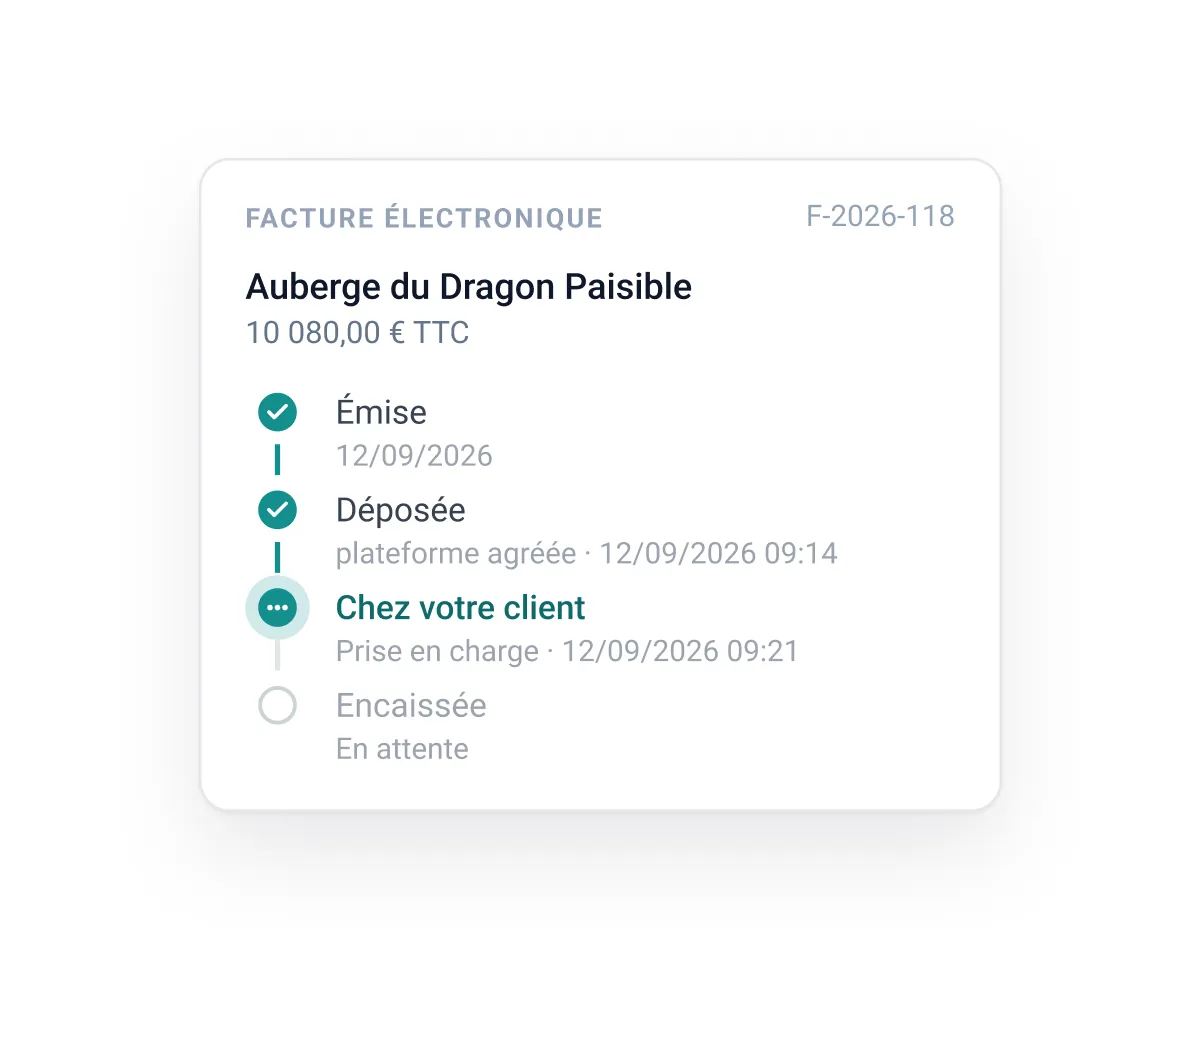
Task: Click the connector line below Déposée
Action: pos(277,556)
